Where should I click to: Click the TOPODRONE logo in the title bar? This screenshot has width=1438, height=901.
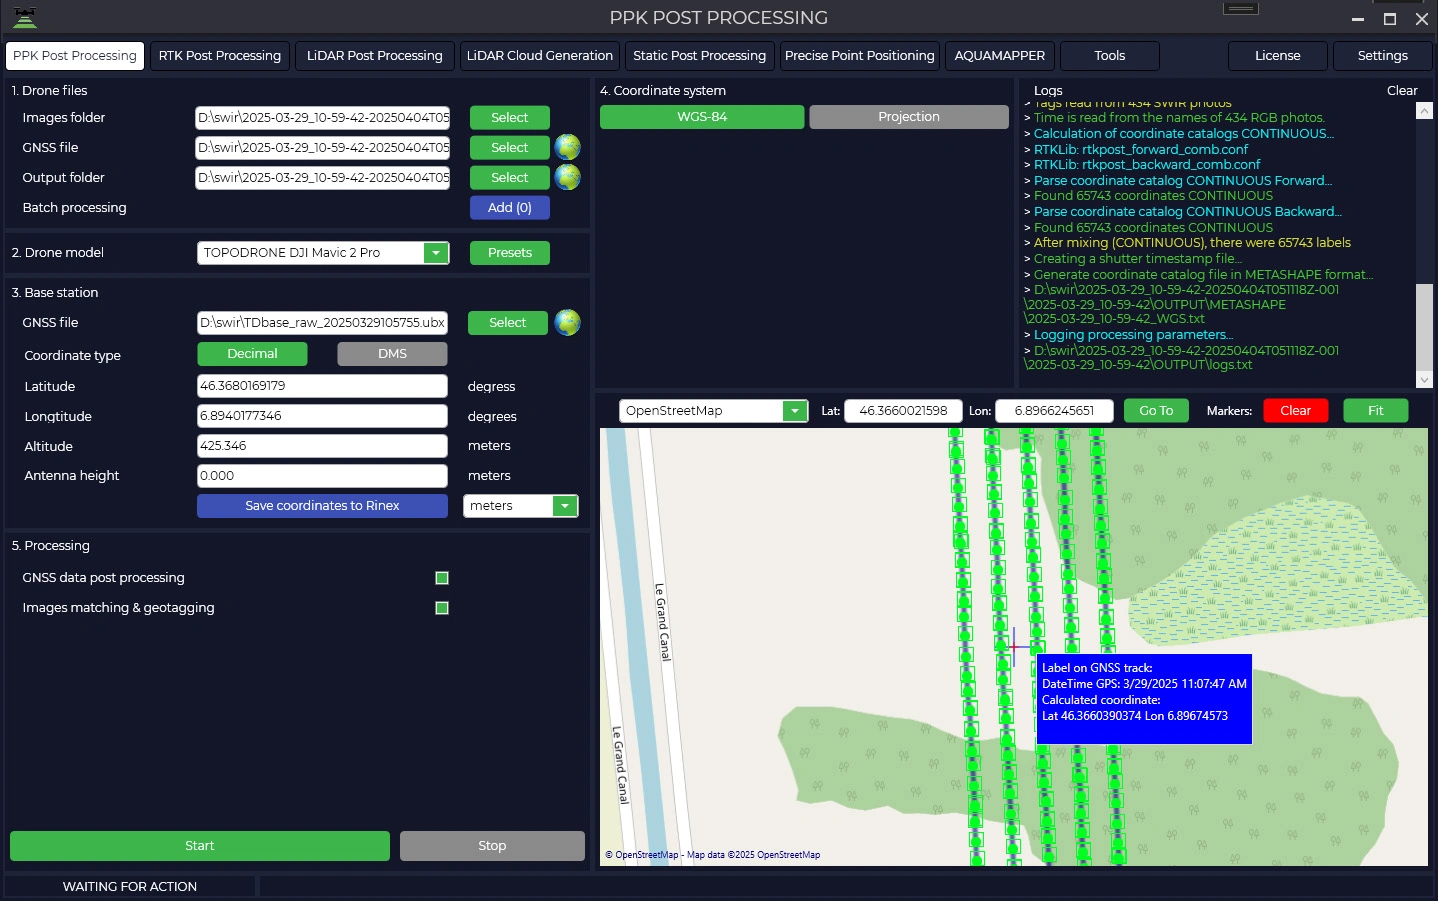click(x=25, y=17)
